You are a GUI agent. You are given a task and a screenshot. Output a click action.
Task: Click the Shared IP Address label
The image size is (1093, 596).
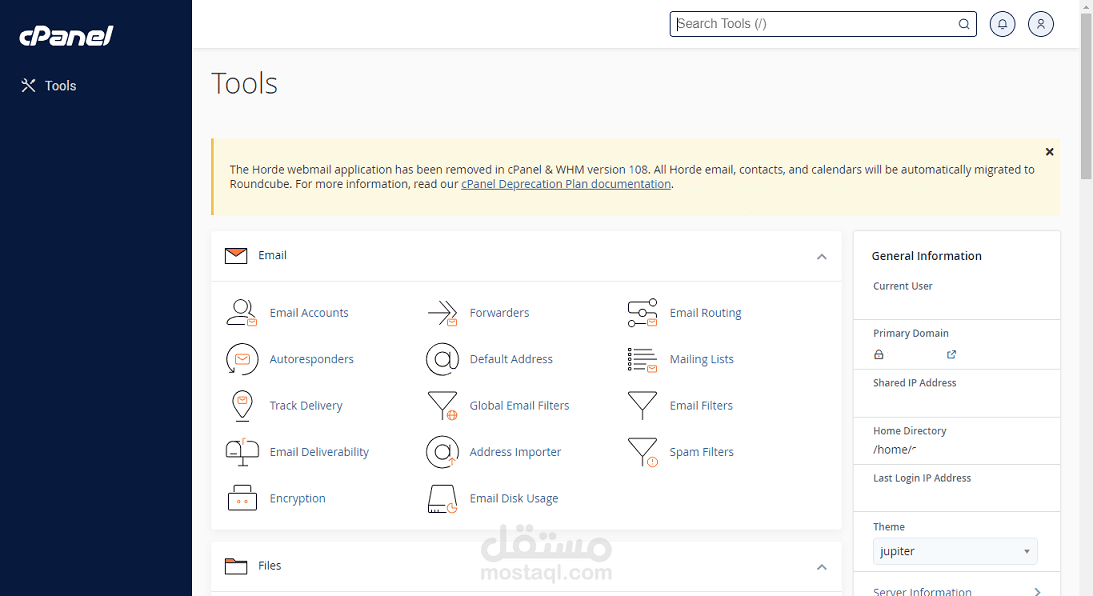[915, 383]
